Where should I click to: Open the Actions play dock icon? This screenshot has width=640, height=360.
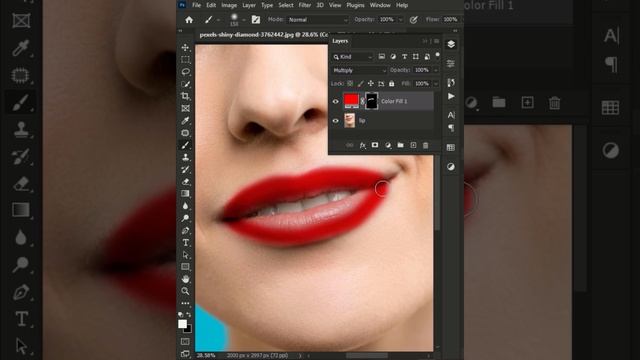[x=451, y=96]
